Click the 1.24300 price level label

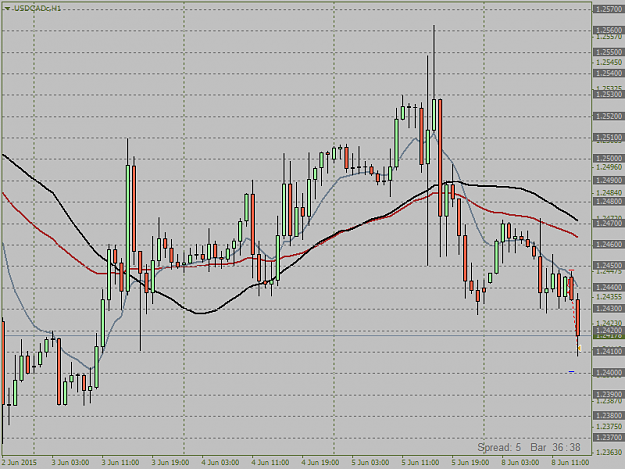(x=609, y=308)
